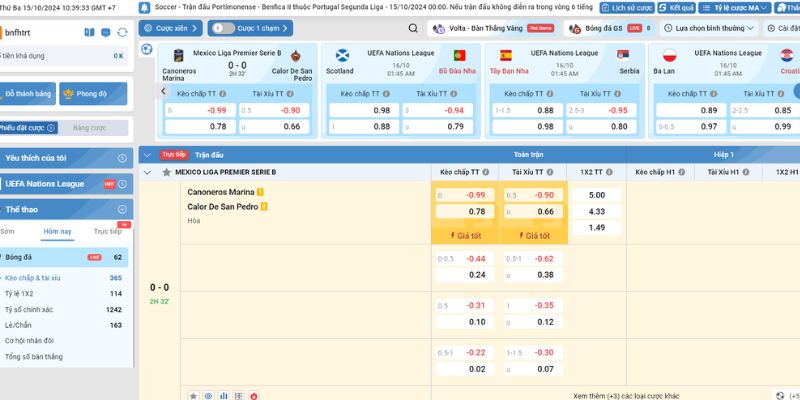Refresh balance with the reload icon

(x=122, y=33)
